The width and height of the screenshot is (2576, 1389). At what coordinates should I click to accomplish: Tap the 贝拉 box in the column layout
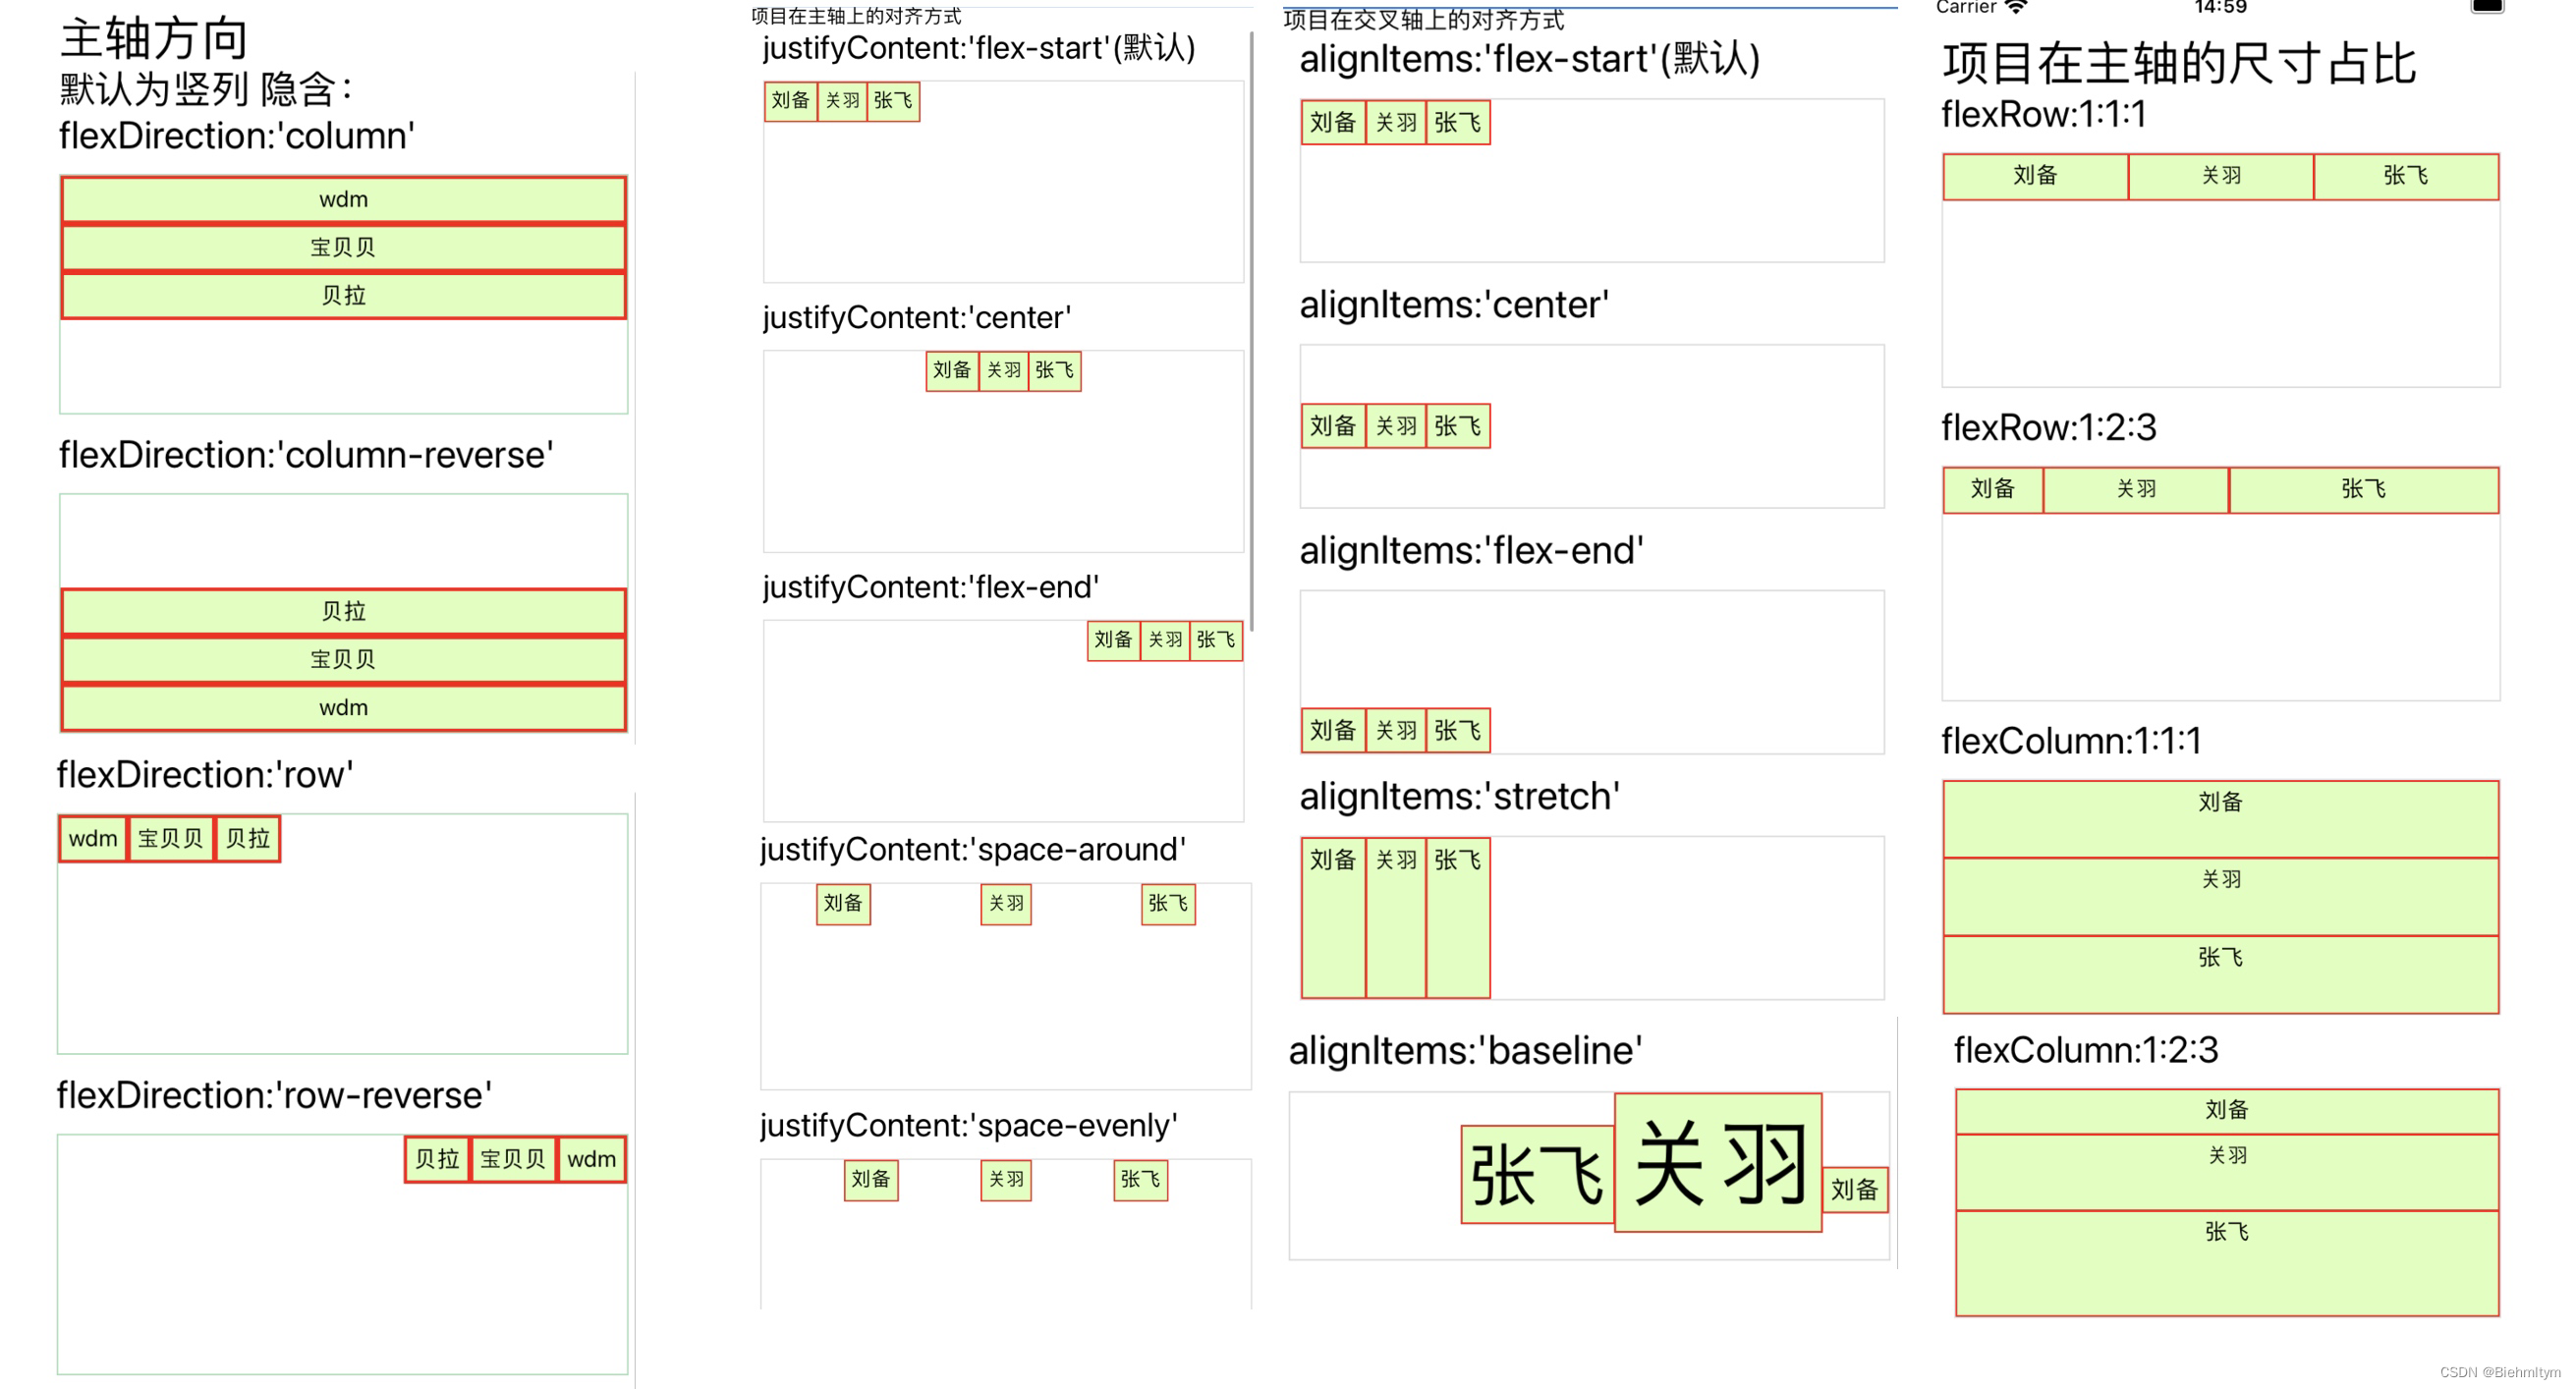click(343, 295)
